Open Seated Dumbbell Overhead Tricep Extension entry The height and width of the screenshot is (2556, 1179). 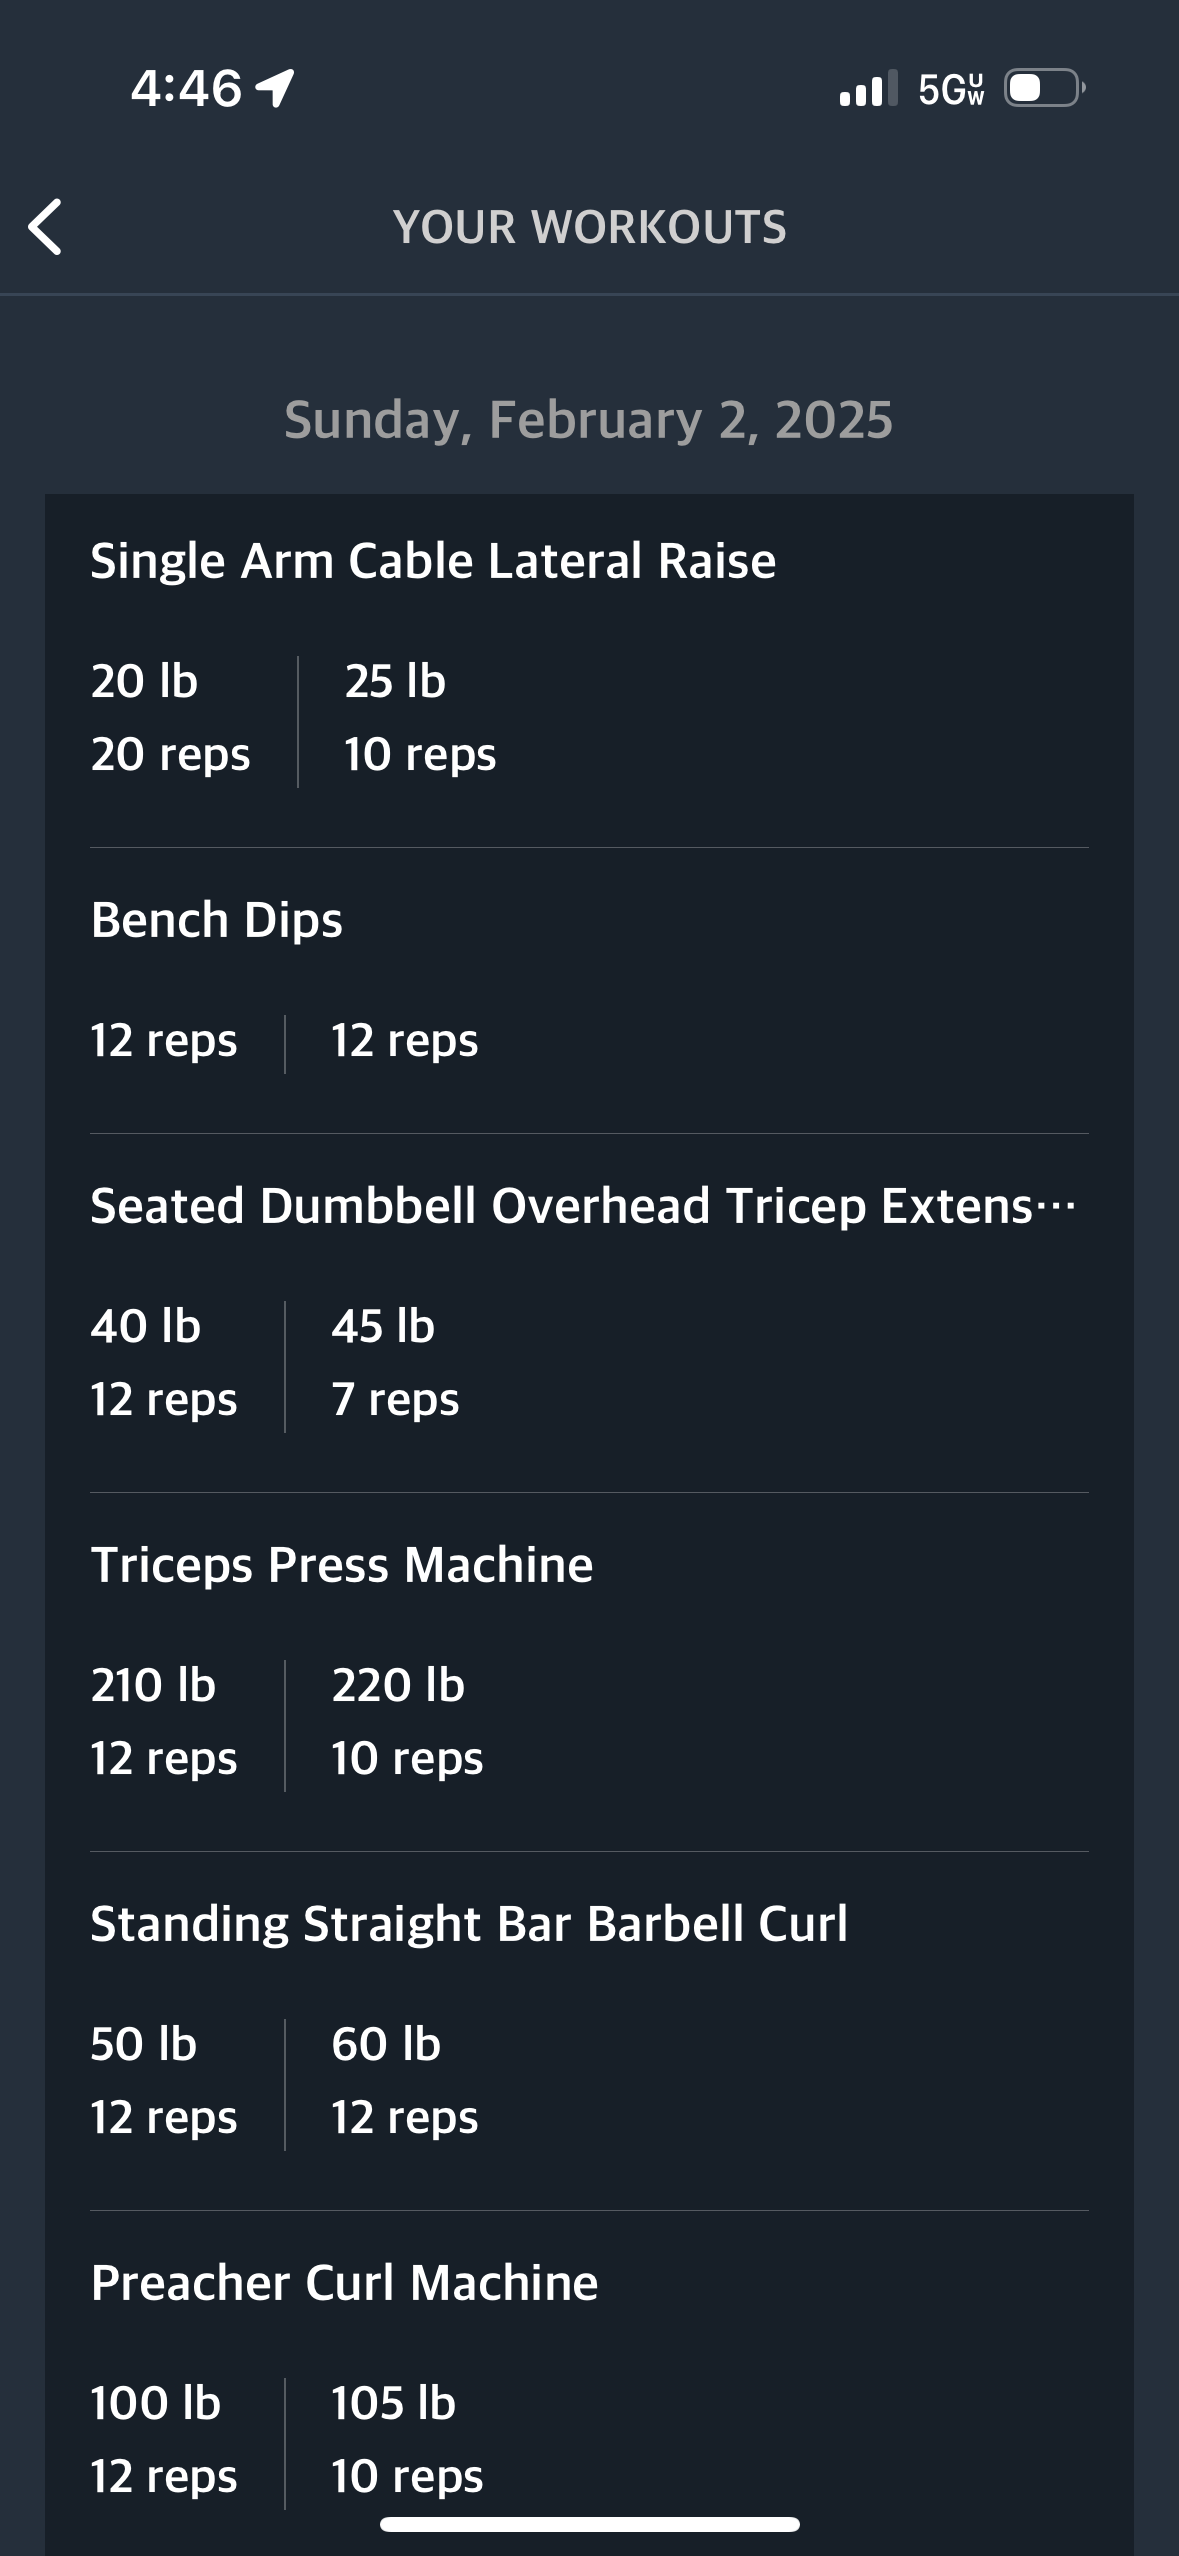(x=583, y=1205)
